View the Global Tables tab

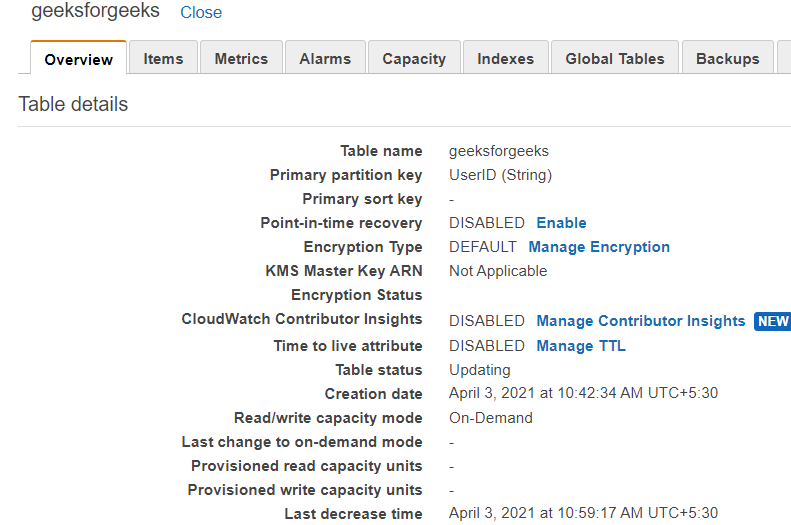coord(615,59)
